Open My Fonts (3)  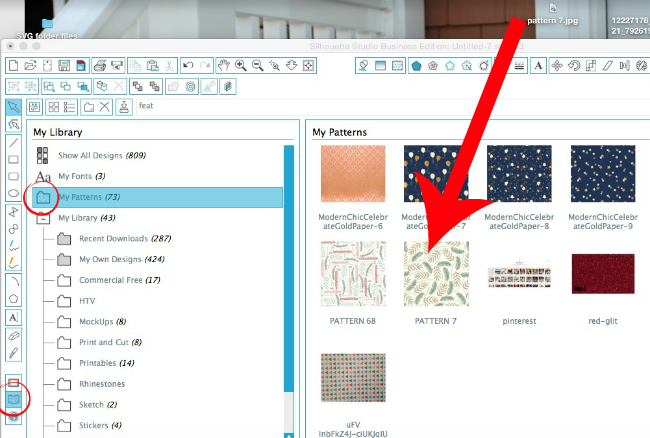pyautogui.click(x=82, y=176)
